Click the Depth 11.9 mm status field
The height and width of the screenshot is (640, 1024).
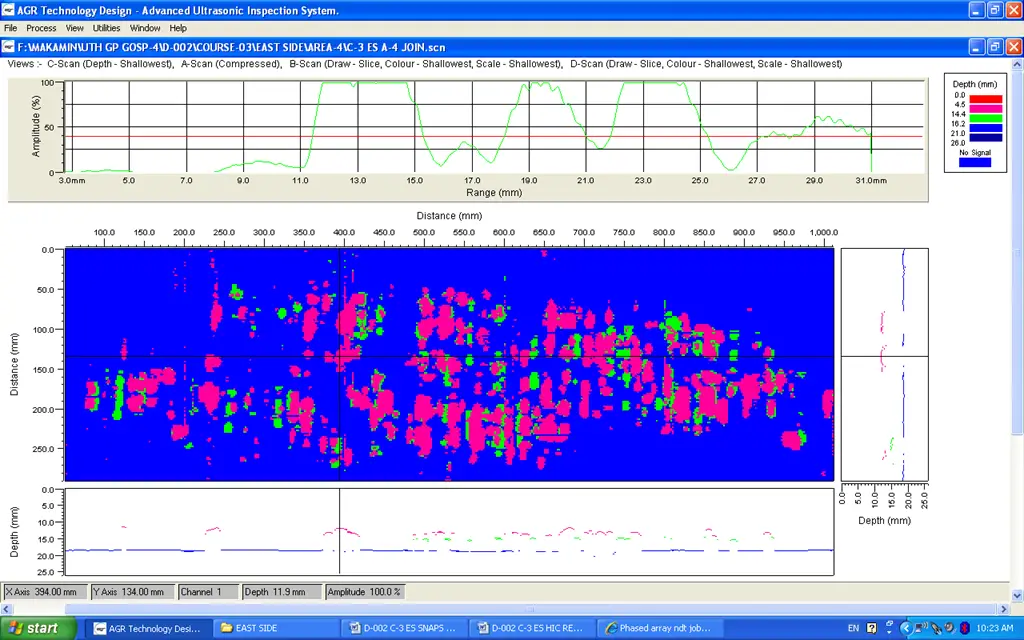click(282, 592)
